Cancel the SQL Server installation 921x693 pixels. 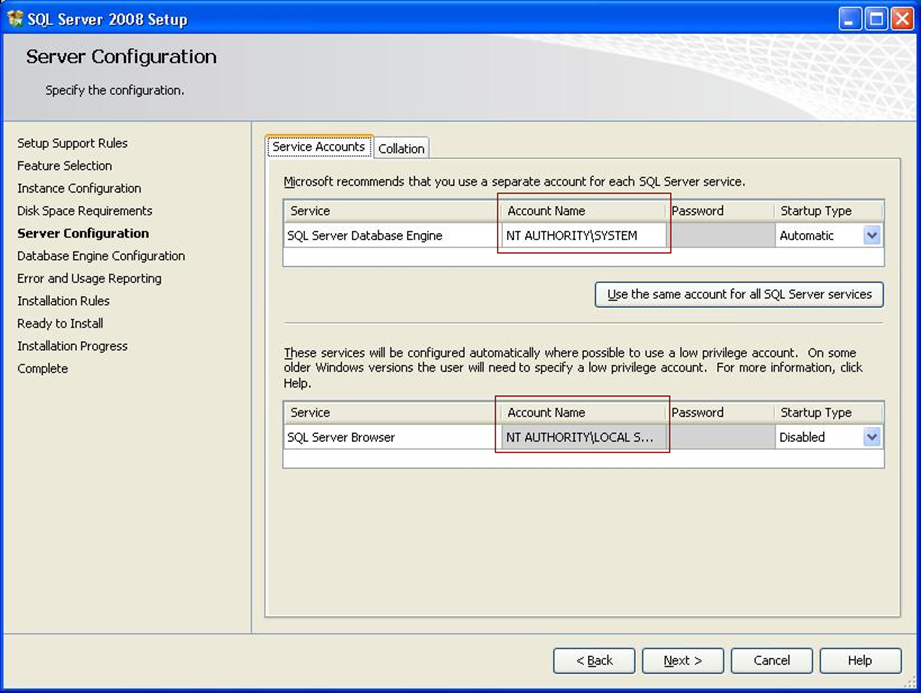pos(771,660)
